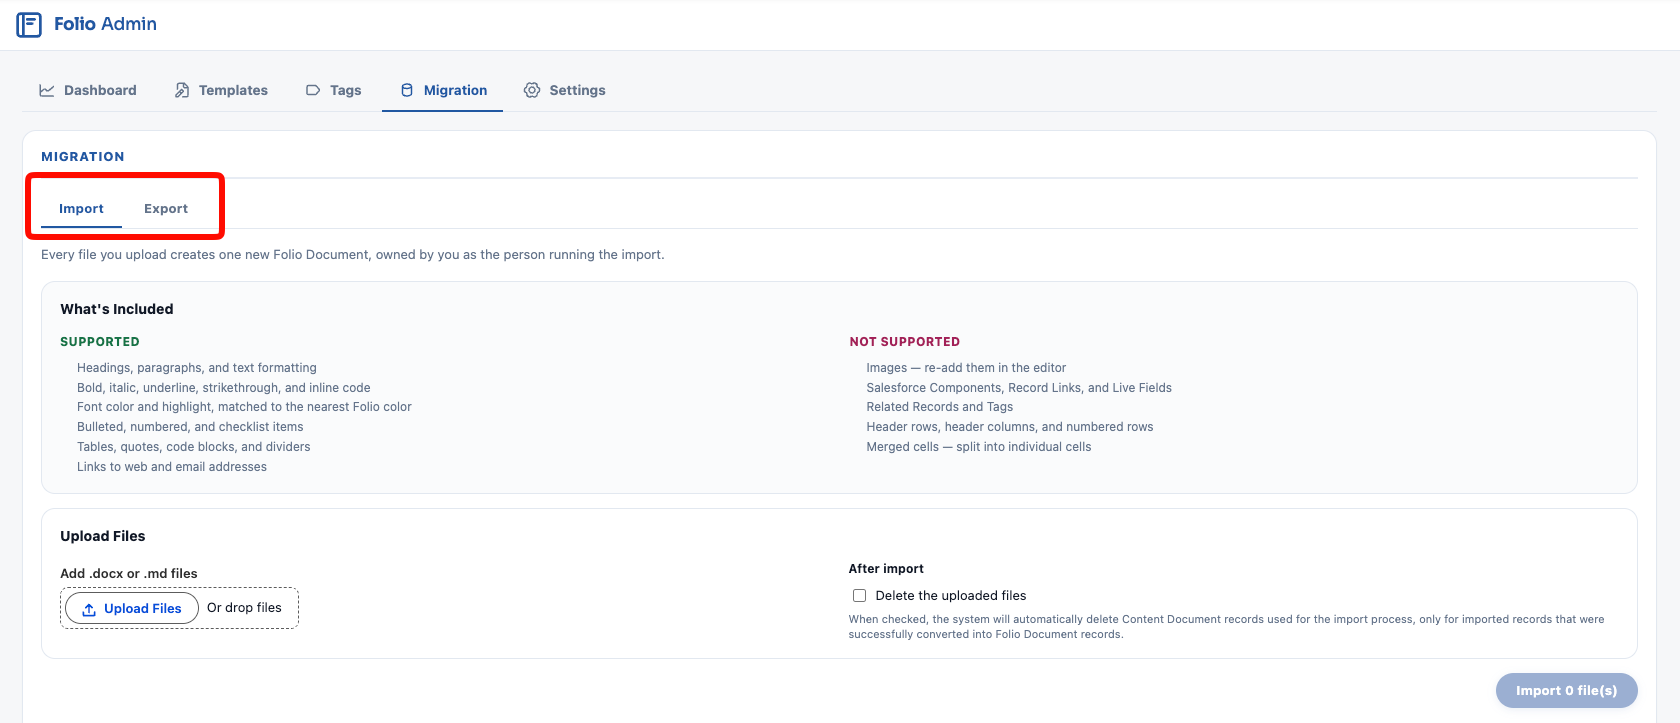Switch to the Export sub-tab
1680x723 pixels.
(x=166, y=209)
